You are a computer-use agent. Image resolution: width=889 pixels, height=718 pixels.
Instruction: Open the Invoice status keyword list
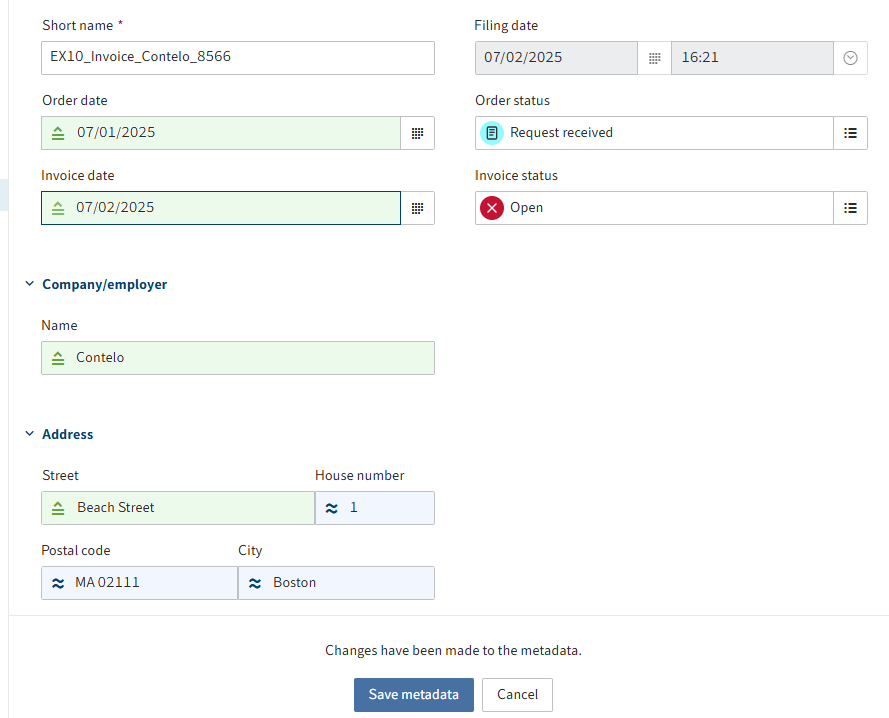click(x=850, y=208)
